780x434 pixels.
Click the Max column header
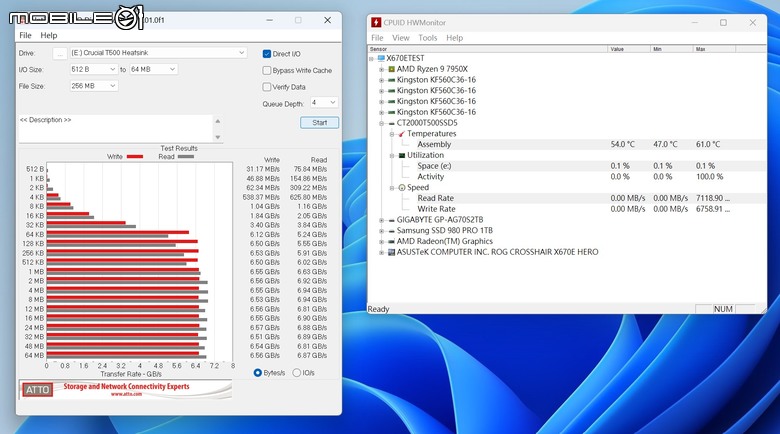[x=714, y=49]
